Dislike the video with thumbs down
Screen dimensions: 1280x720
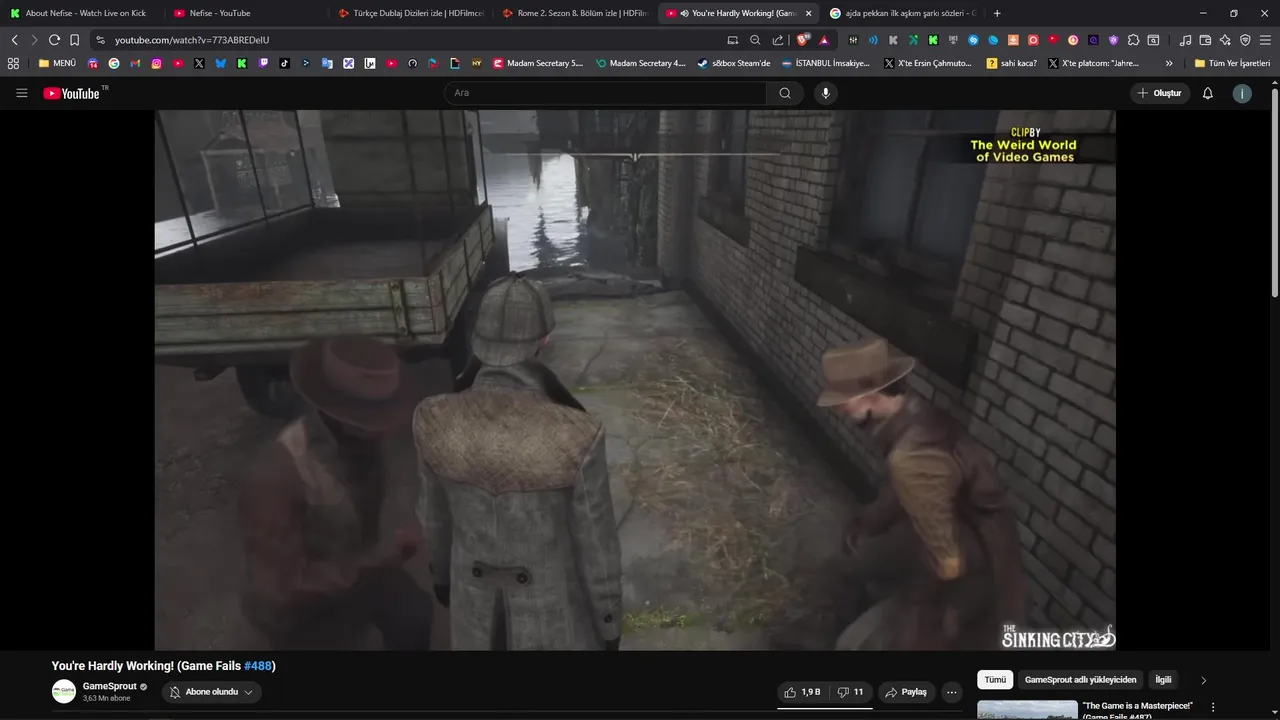click(851, 692)
